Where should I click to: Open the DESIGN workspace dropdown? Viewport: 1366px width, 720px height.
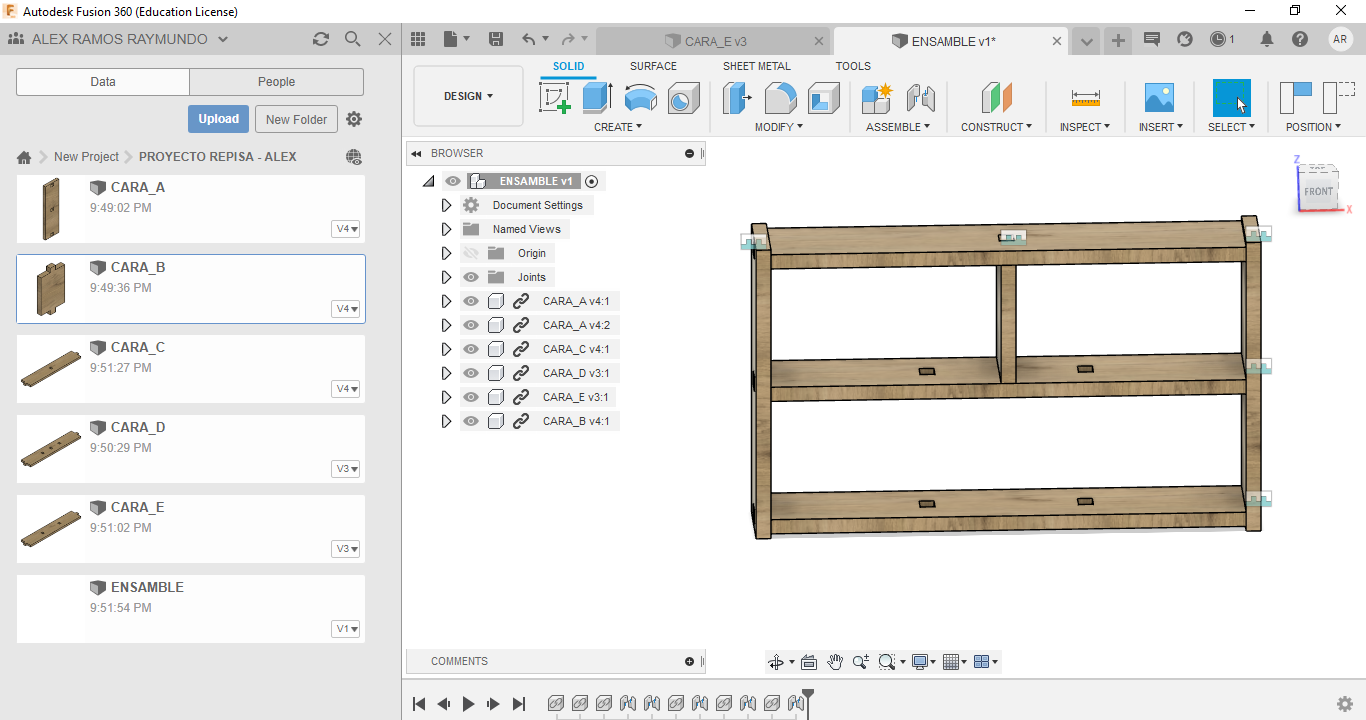(468, 96)
